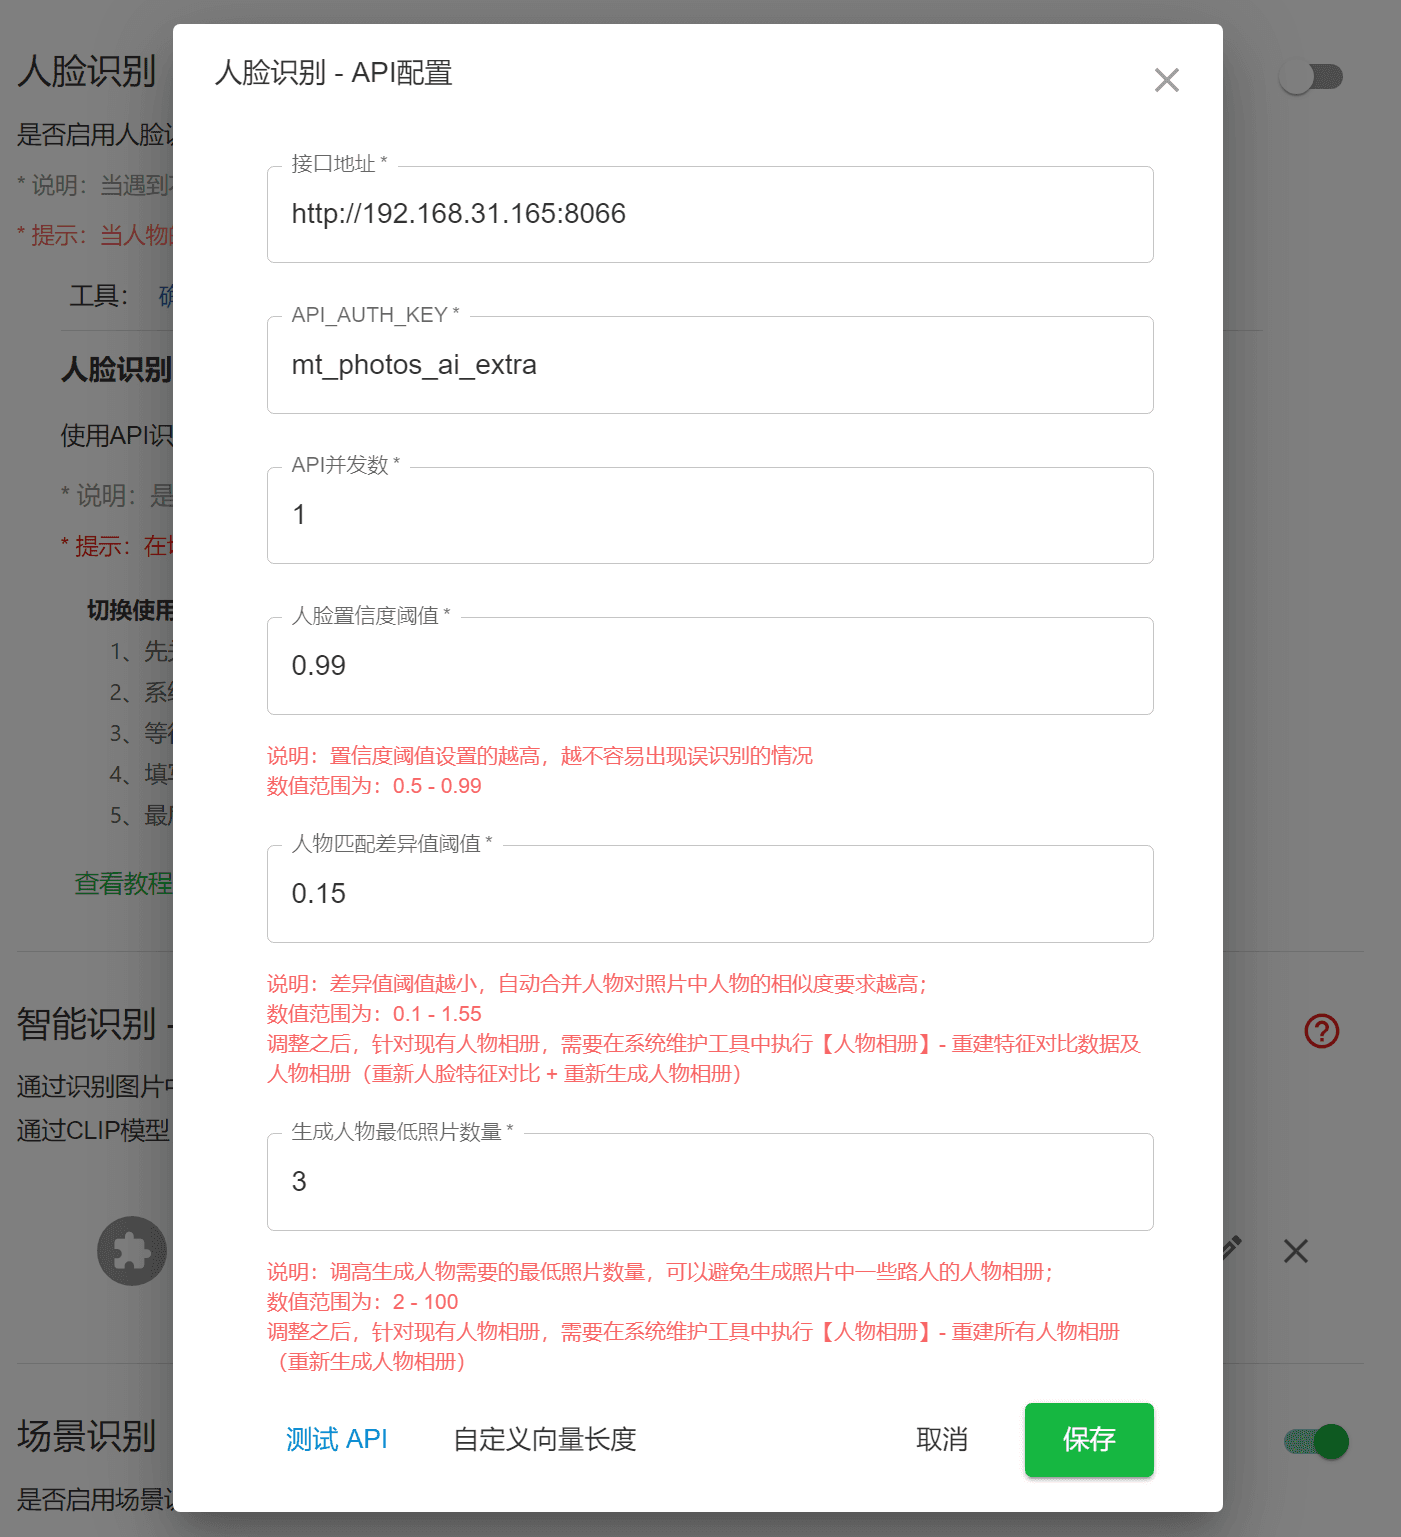
Task: Close the API配置 dialog with X icon
Action: coord(1166,80)
